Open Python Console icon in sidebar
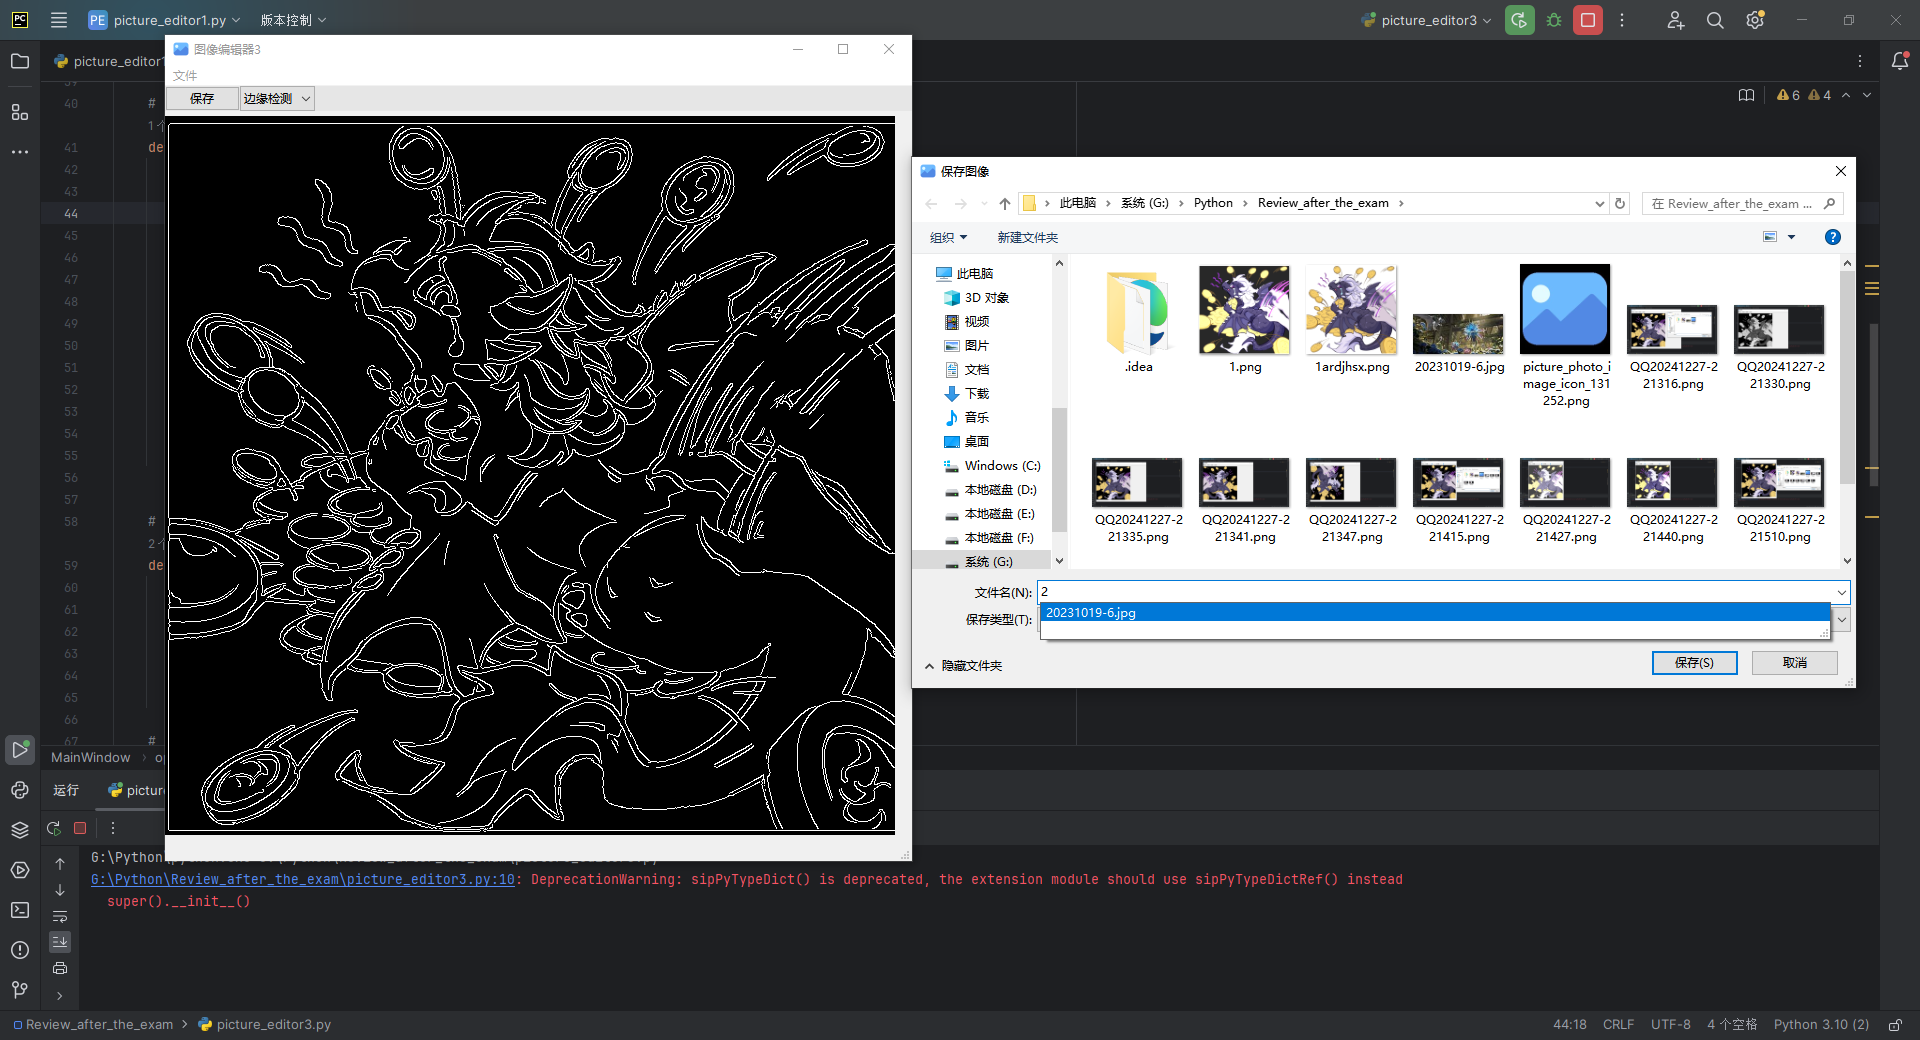 20,790
